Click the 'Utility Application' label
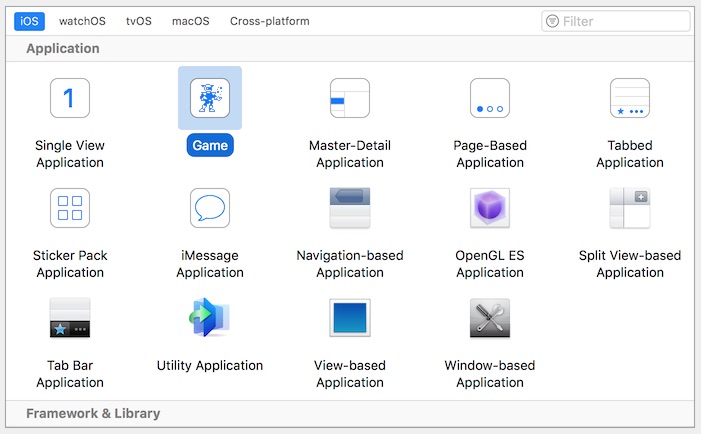 coord(210,365)
